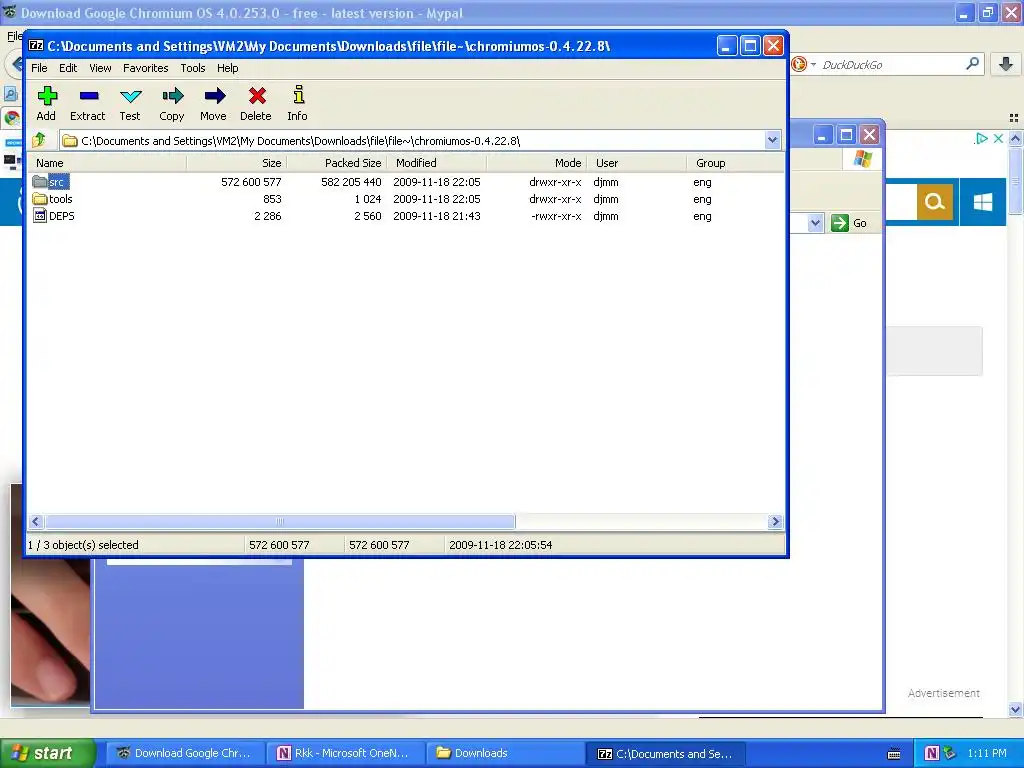This screenshot has height=768, width=1024.
Task: Sort by Group column header
Action: pos(735,163)
